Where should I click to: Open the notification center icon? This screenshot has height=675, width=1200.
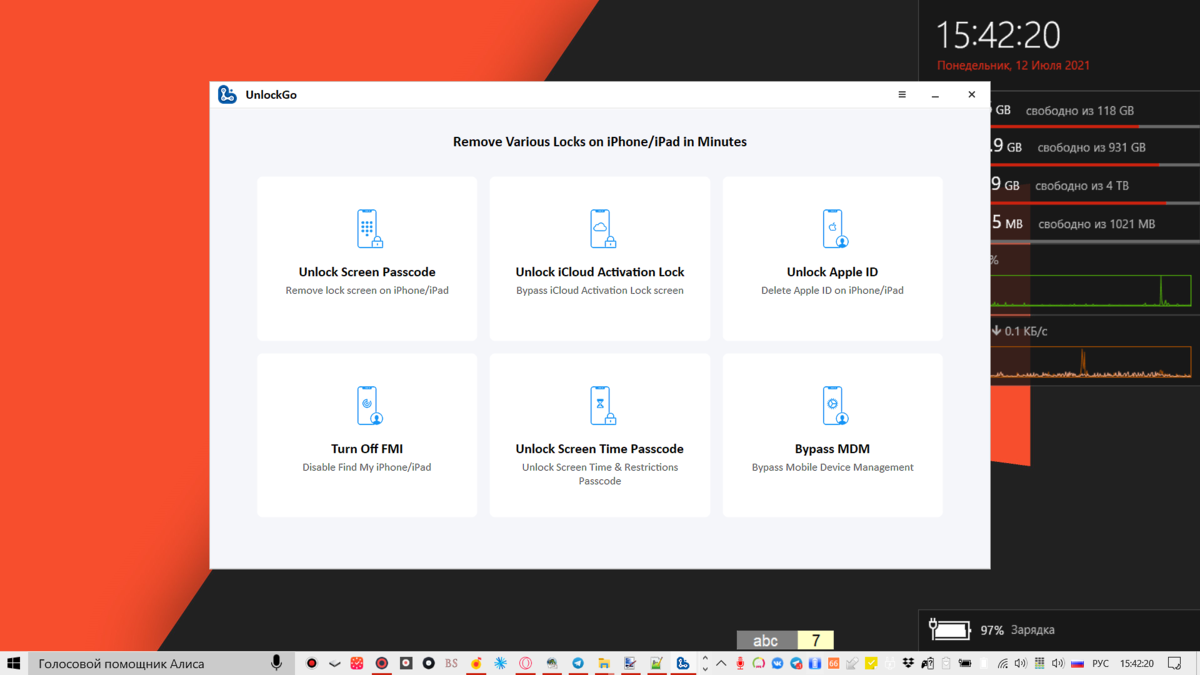pyautogui.click(x=1175, y=663)
